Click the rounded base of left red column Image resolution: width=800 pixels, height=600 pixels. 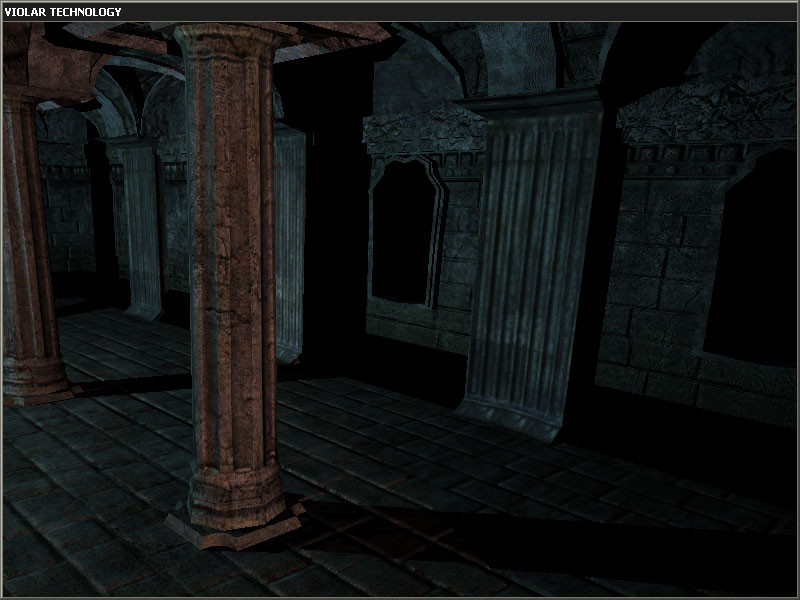coord(35,377)
